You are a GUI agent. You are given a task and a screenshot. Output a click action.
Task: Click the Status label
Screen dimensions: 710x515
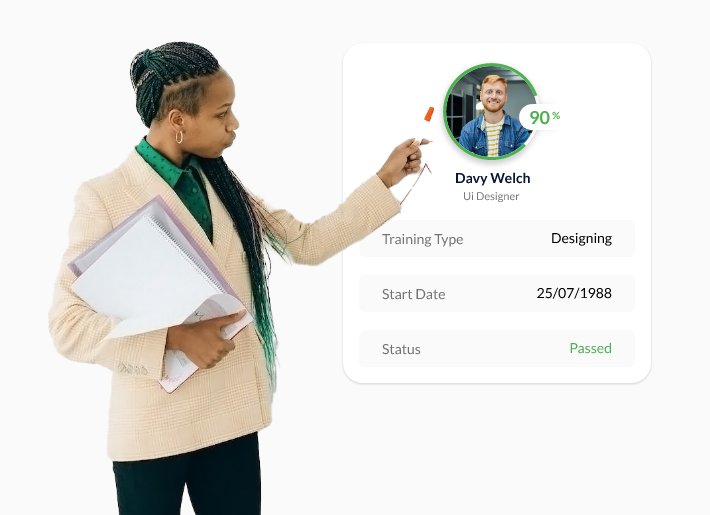tap(401, 349)
